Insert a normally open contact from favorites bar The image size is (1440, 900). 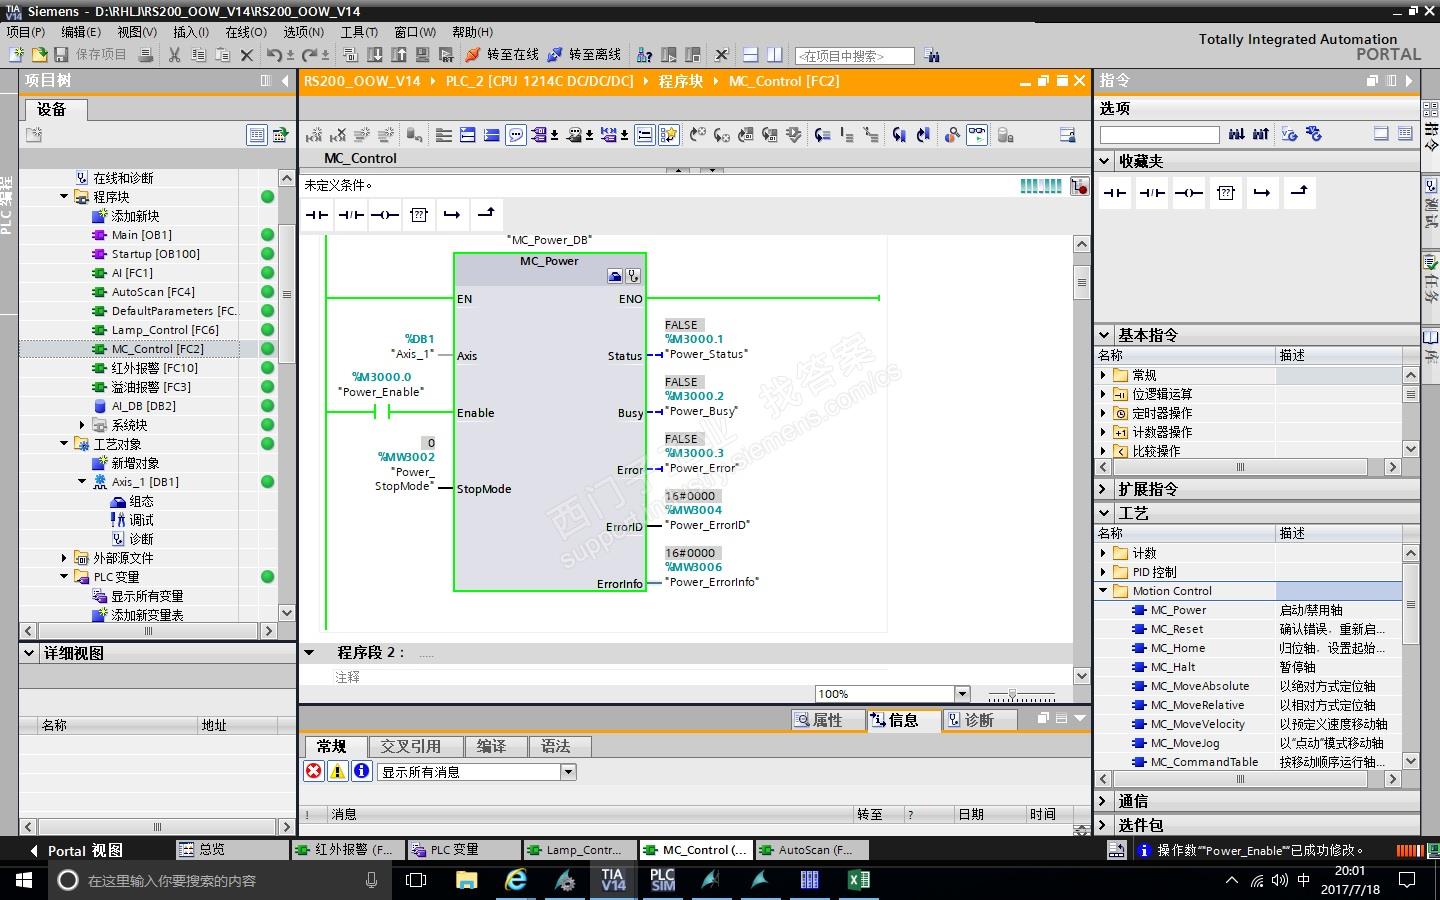pos(317,214)
